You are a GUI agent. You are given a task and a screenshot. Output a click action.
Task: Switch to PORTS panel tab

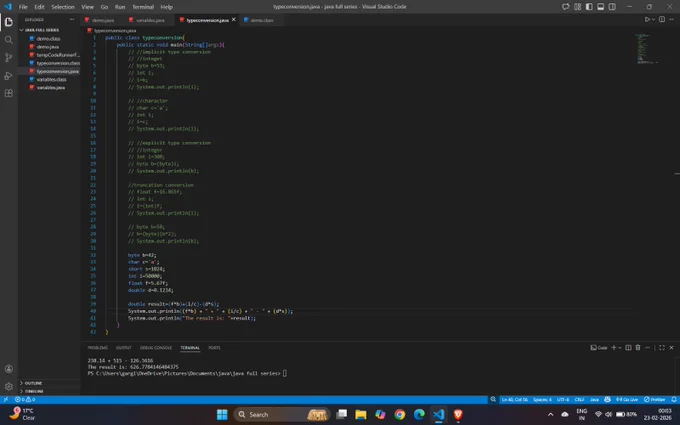[214, 348]
